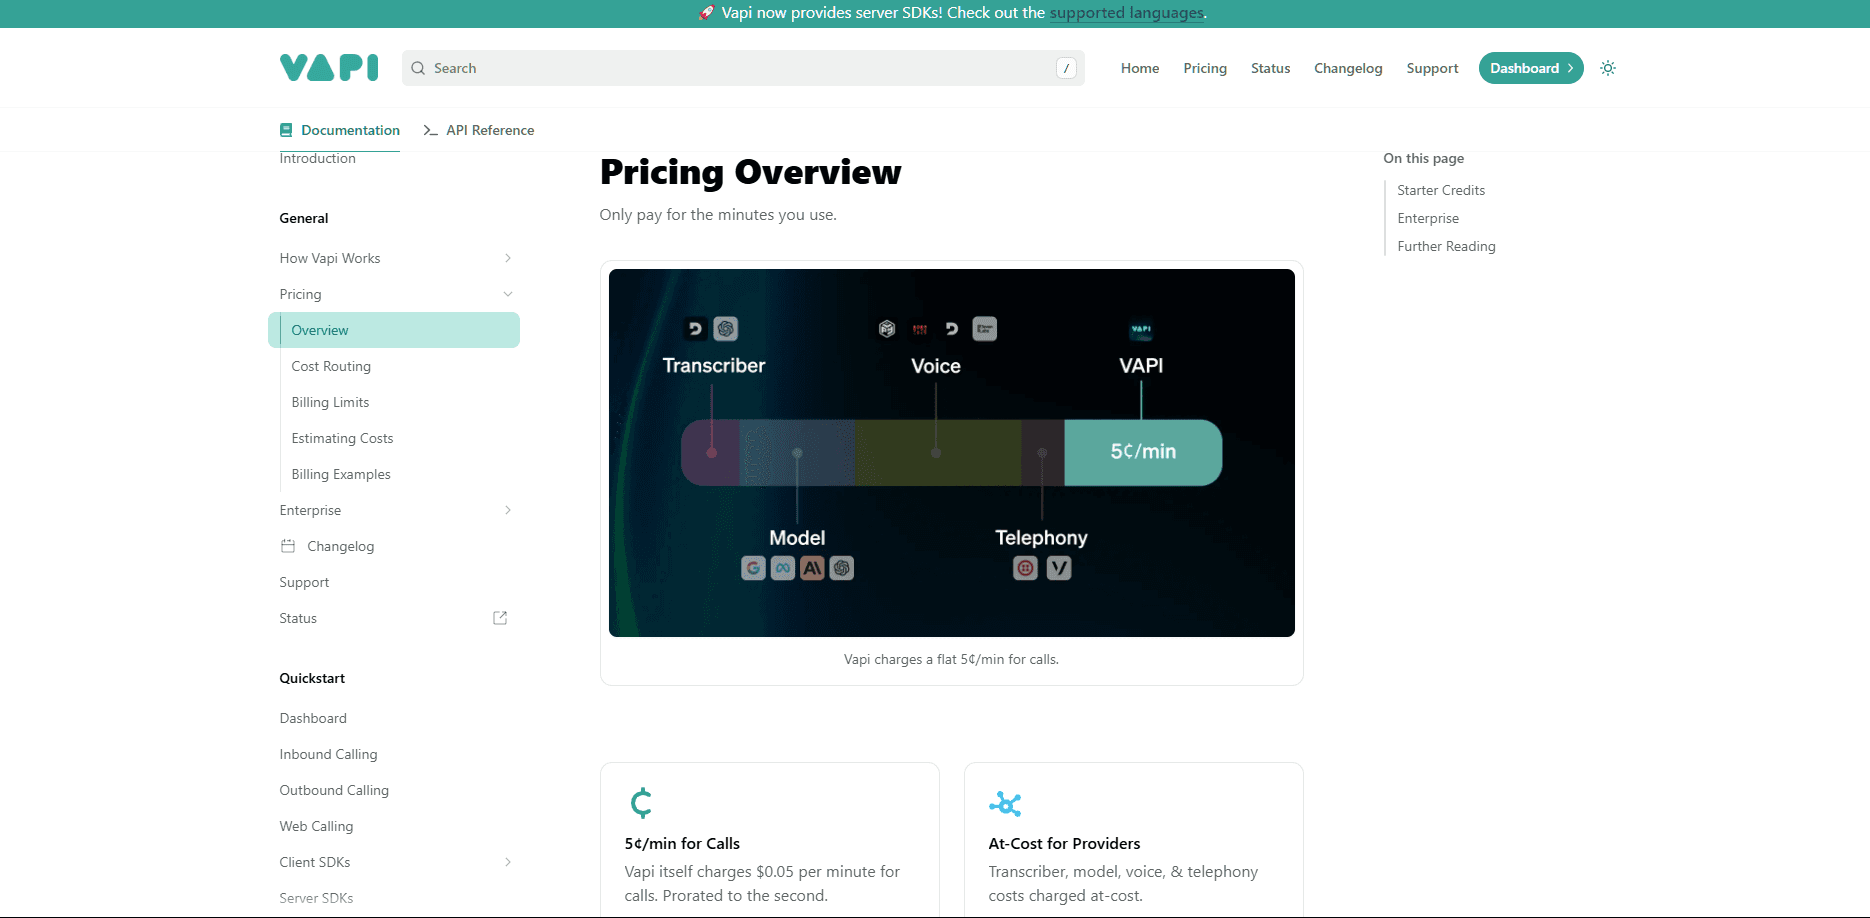Follow the supported languages link
This screenshot has width=1870, height=918.
tap(1126, 13)
